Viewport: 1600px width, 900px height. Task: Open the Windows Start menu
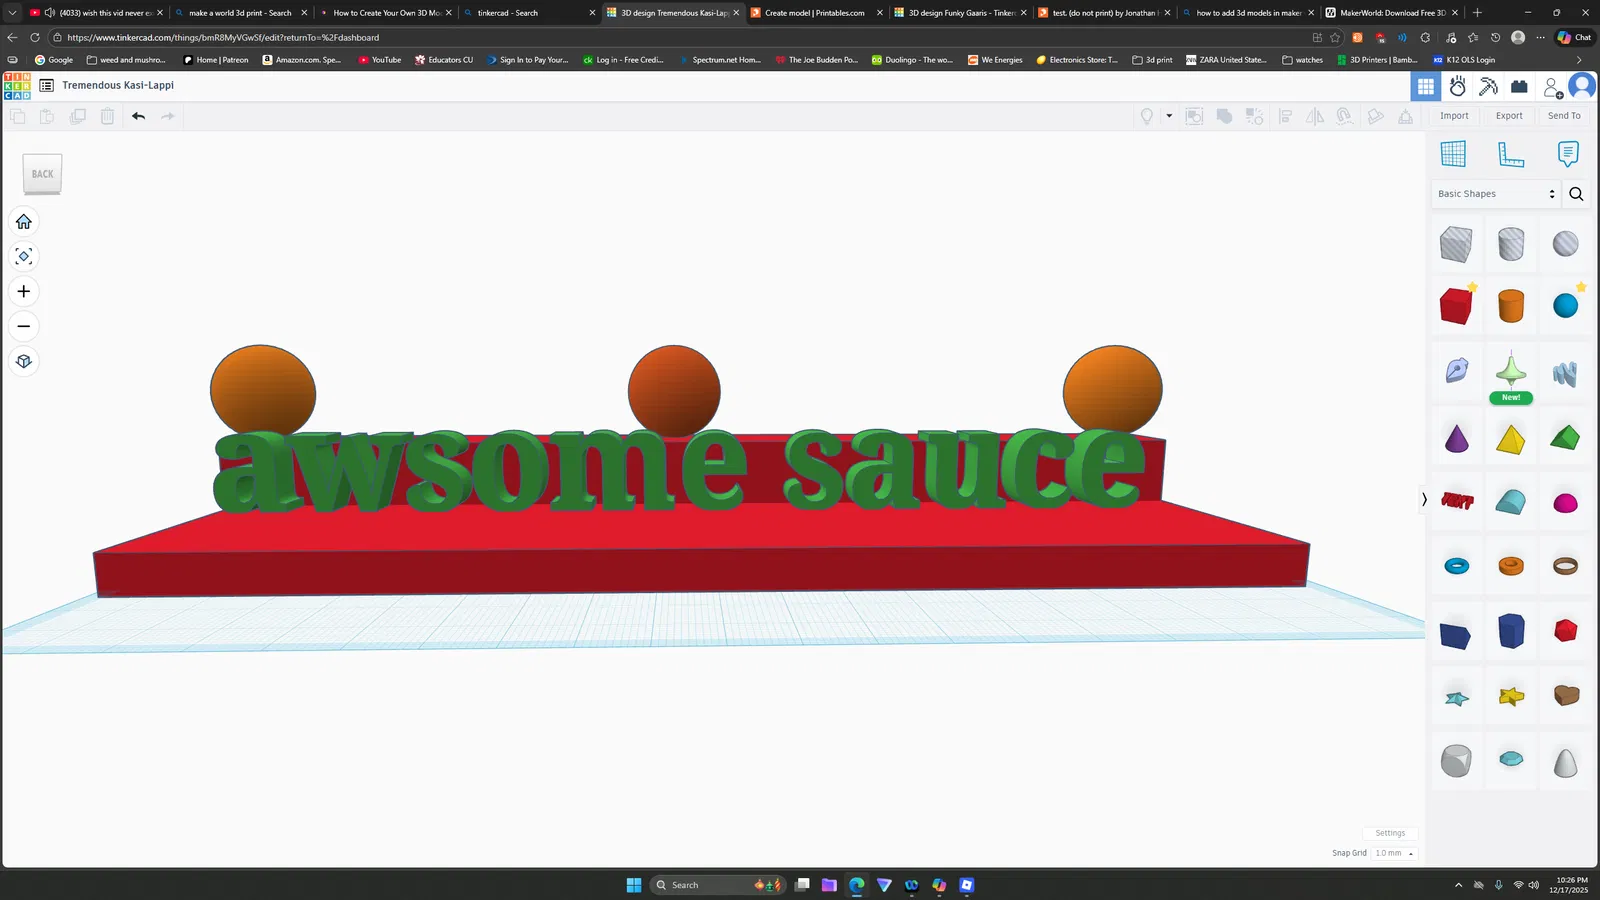coord(634,885)
